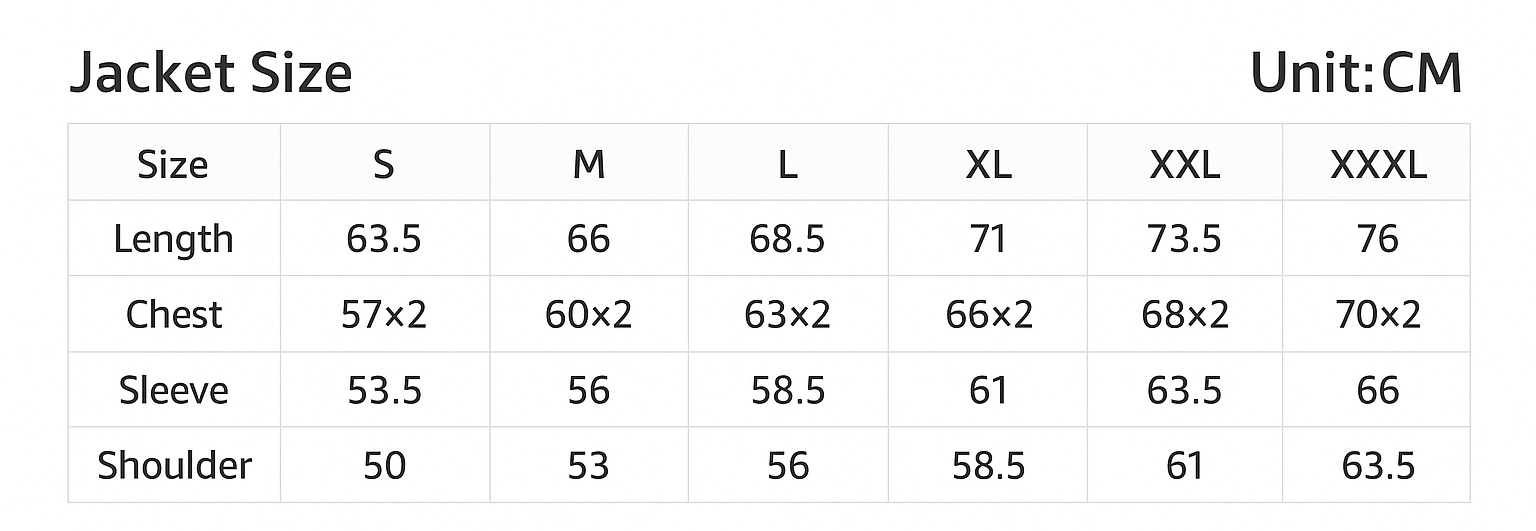Select the "Chest" row label
Viewport: 1536px width, 531px height.
click(x=173, y=315)
